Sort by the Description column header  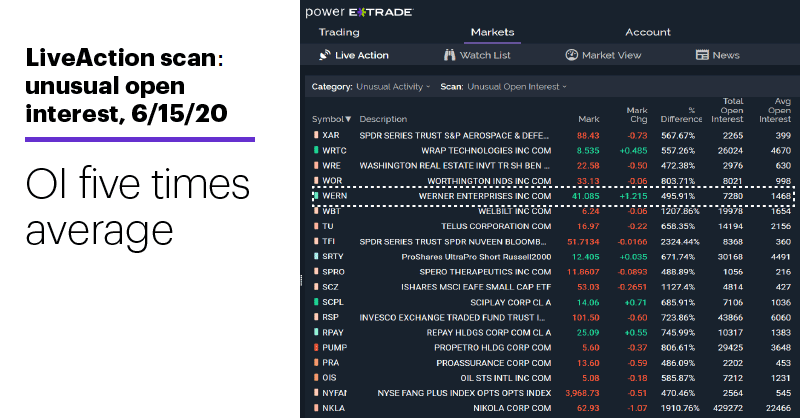(x=383, y=119)
